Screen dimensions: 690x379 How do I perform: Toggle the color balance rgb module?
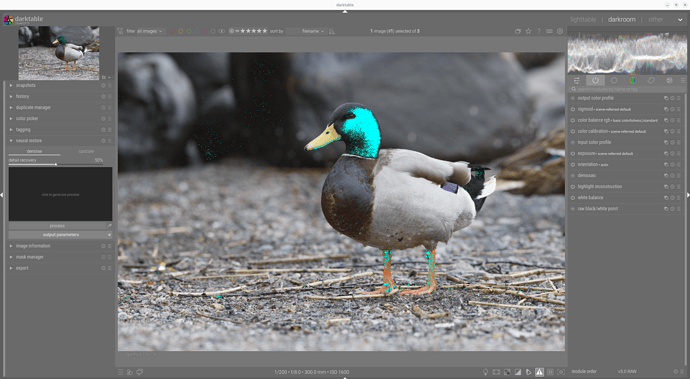click(573, 120)
